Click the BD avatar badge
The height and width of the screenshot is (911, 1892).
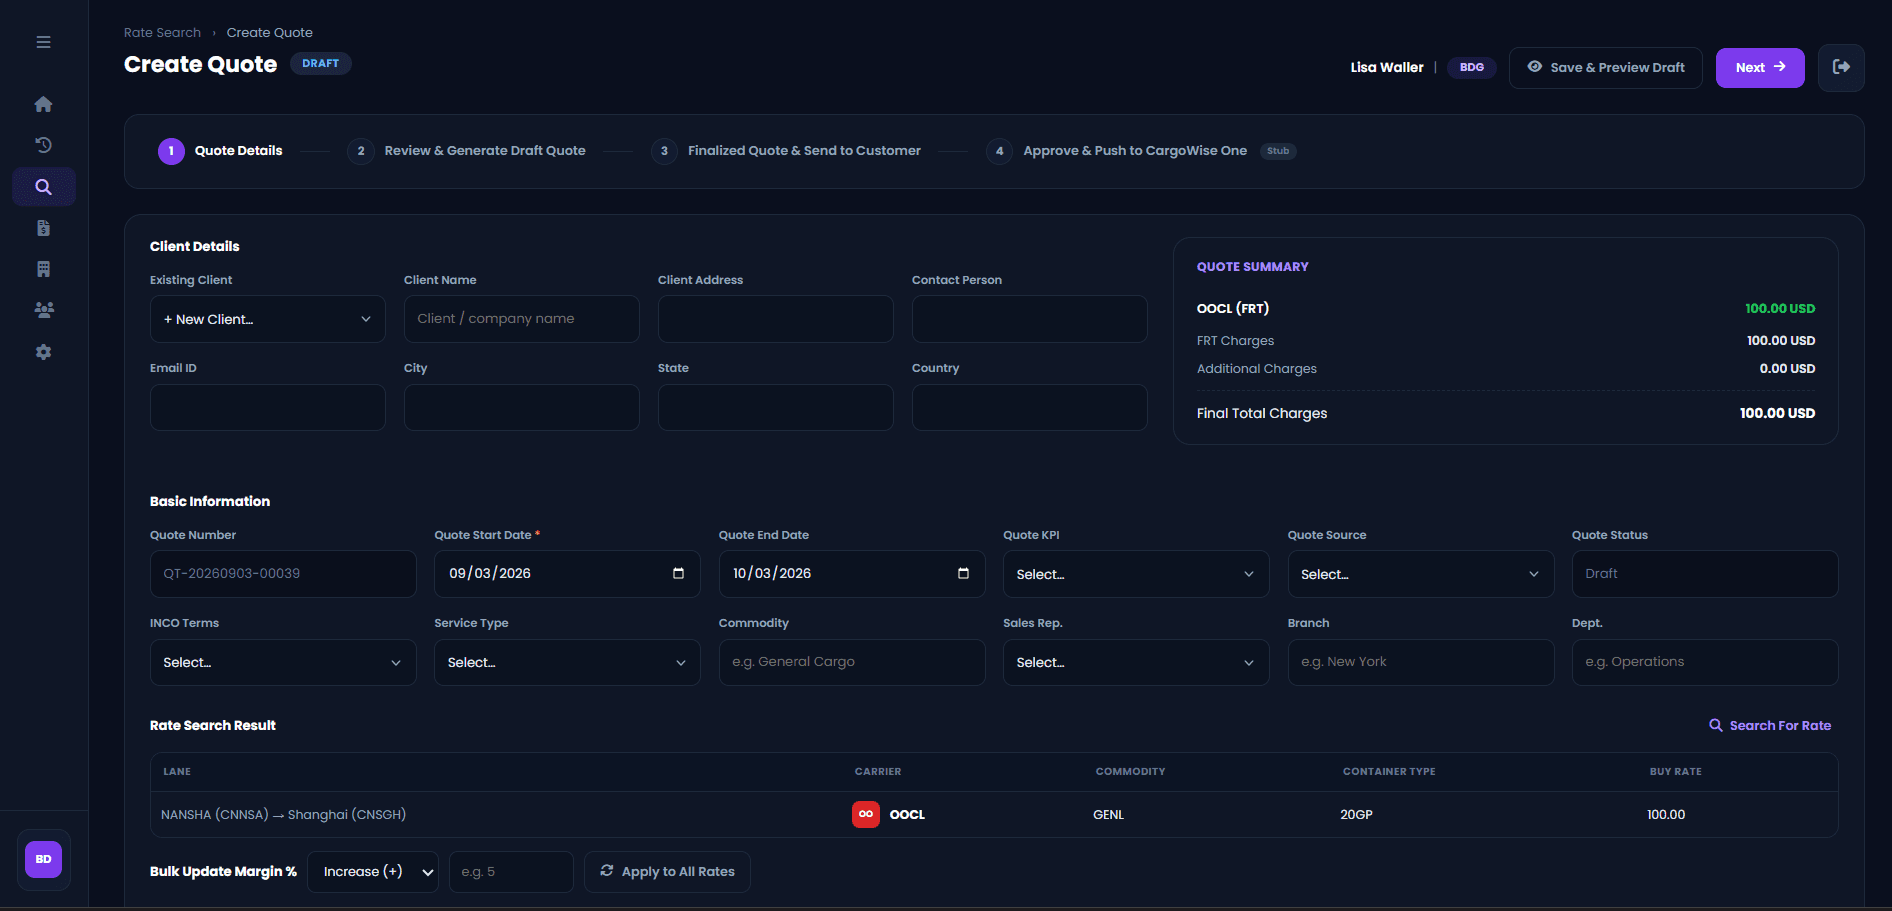click(43, 859)
